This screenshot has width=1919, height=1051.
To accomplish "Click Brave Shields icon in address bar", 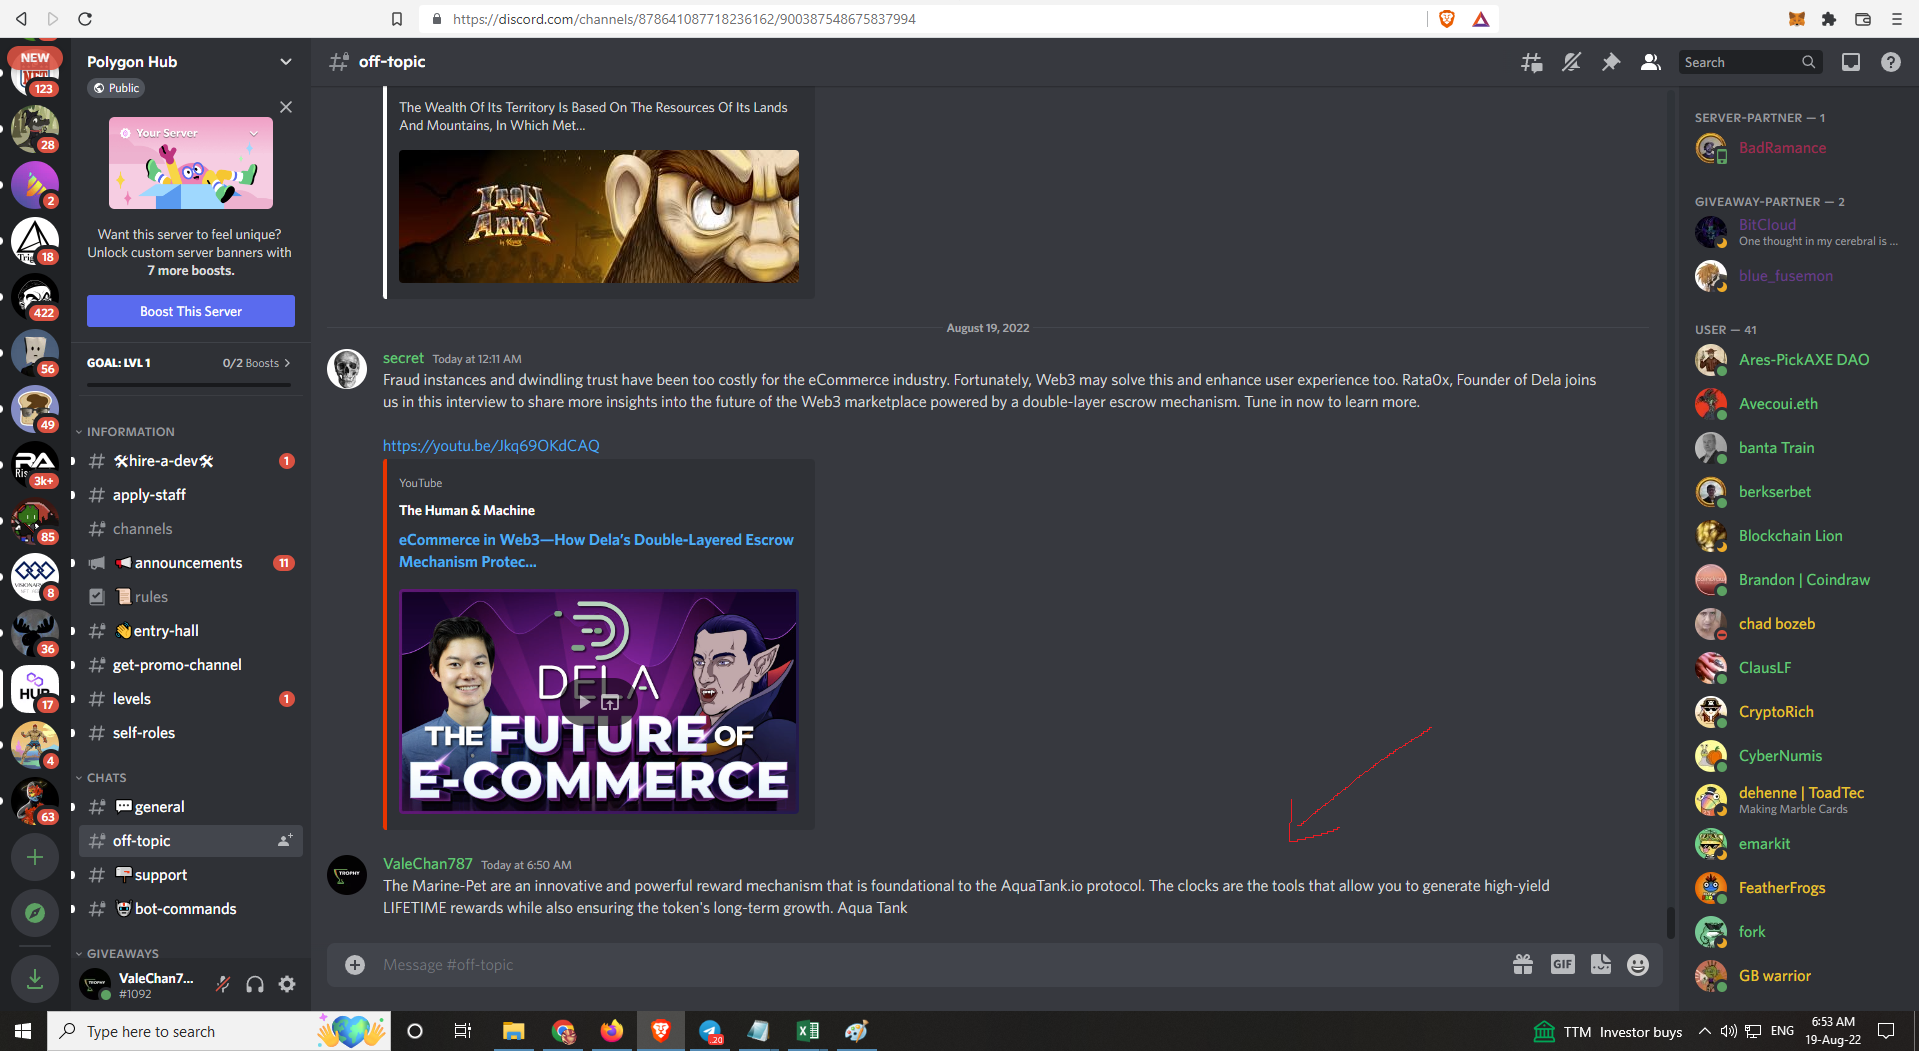I will point(1446,19).
